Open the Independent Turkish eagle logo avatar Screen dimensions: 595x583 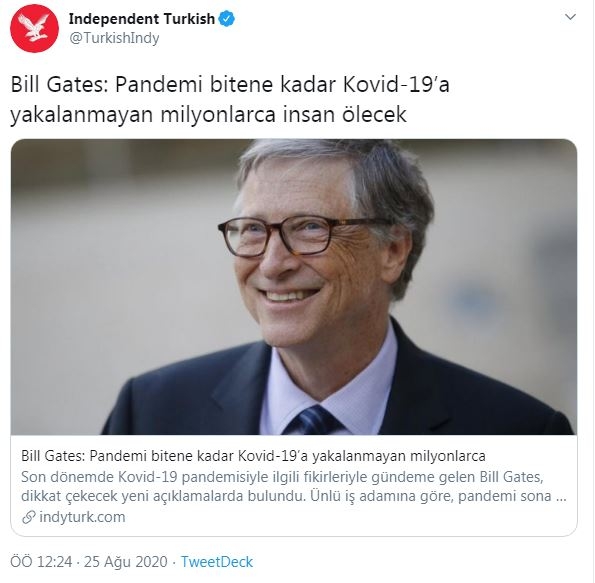[x=34, y=28]
